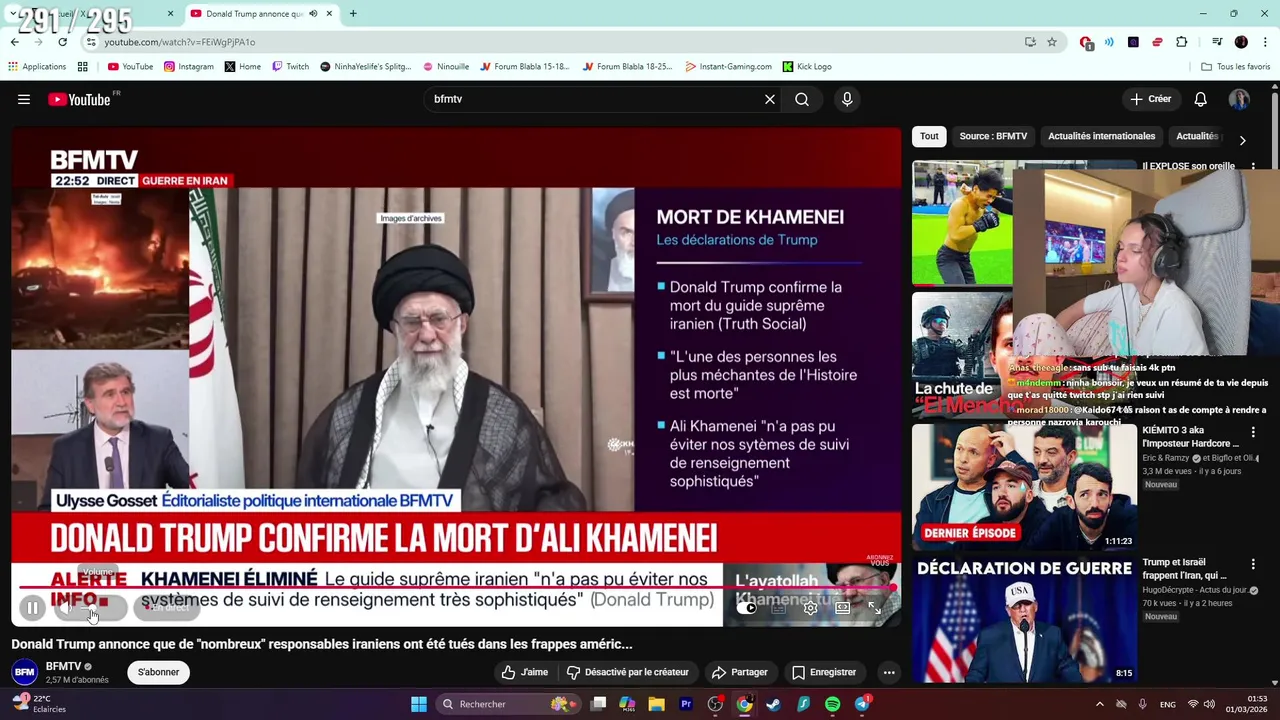Image resolution: width=1280 pixels, height=720 pixels.
Task: Open player settings gear
Action: coord(811,607)
